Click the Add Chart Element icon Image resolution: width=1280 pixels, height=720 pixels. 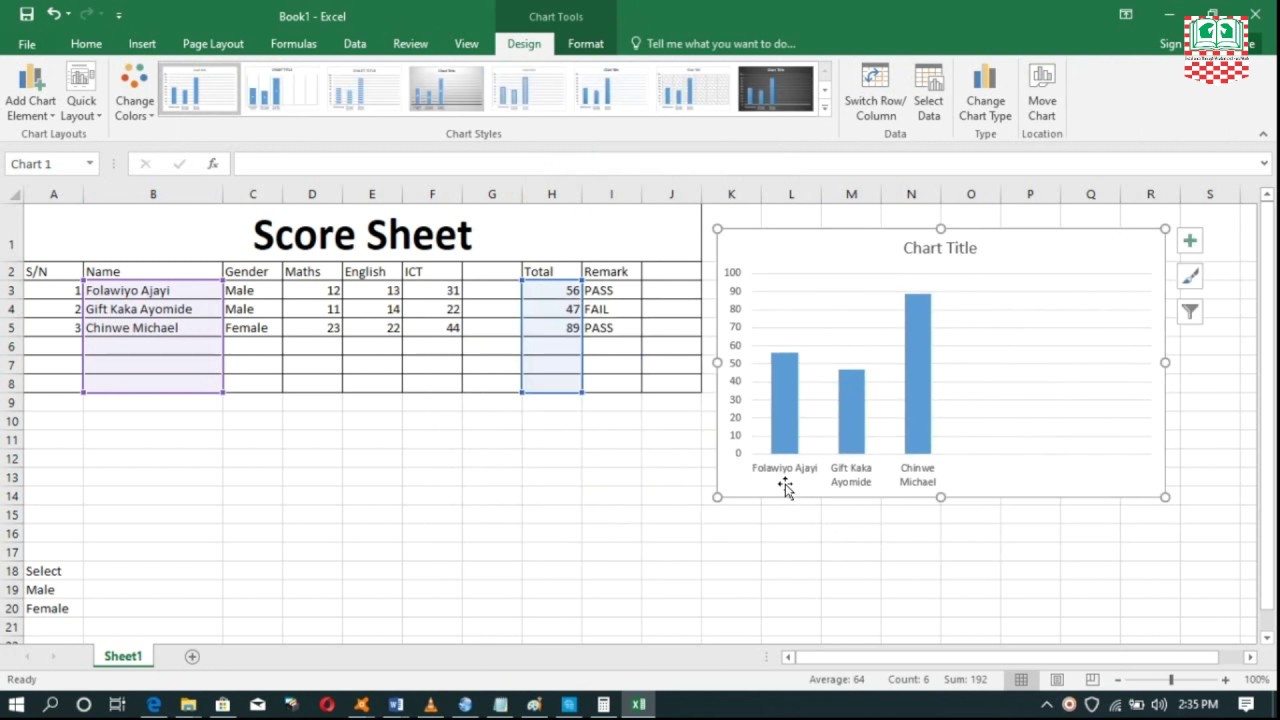point(30,78)
